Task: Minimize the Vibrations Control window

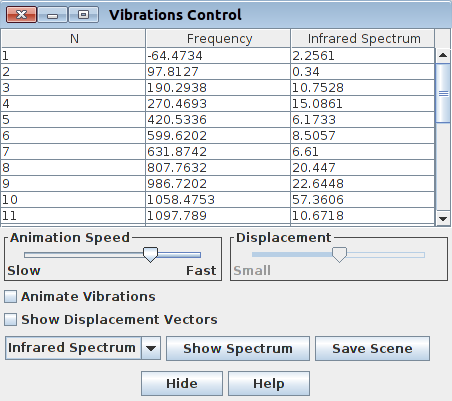Action: pos(52,15)
